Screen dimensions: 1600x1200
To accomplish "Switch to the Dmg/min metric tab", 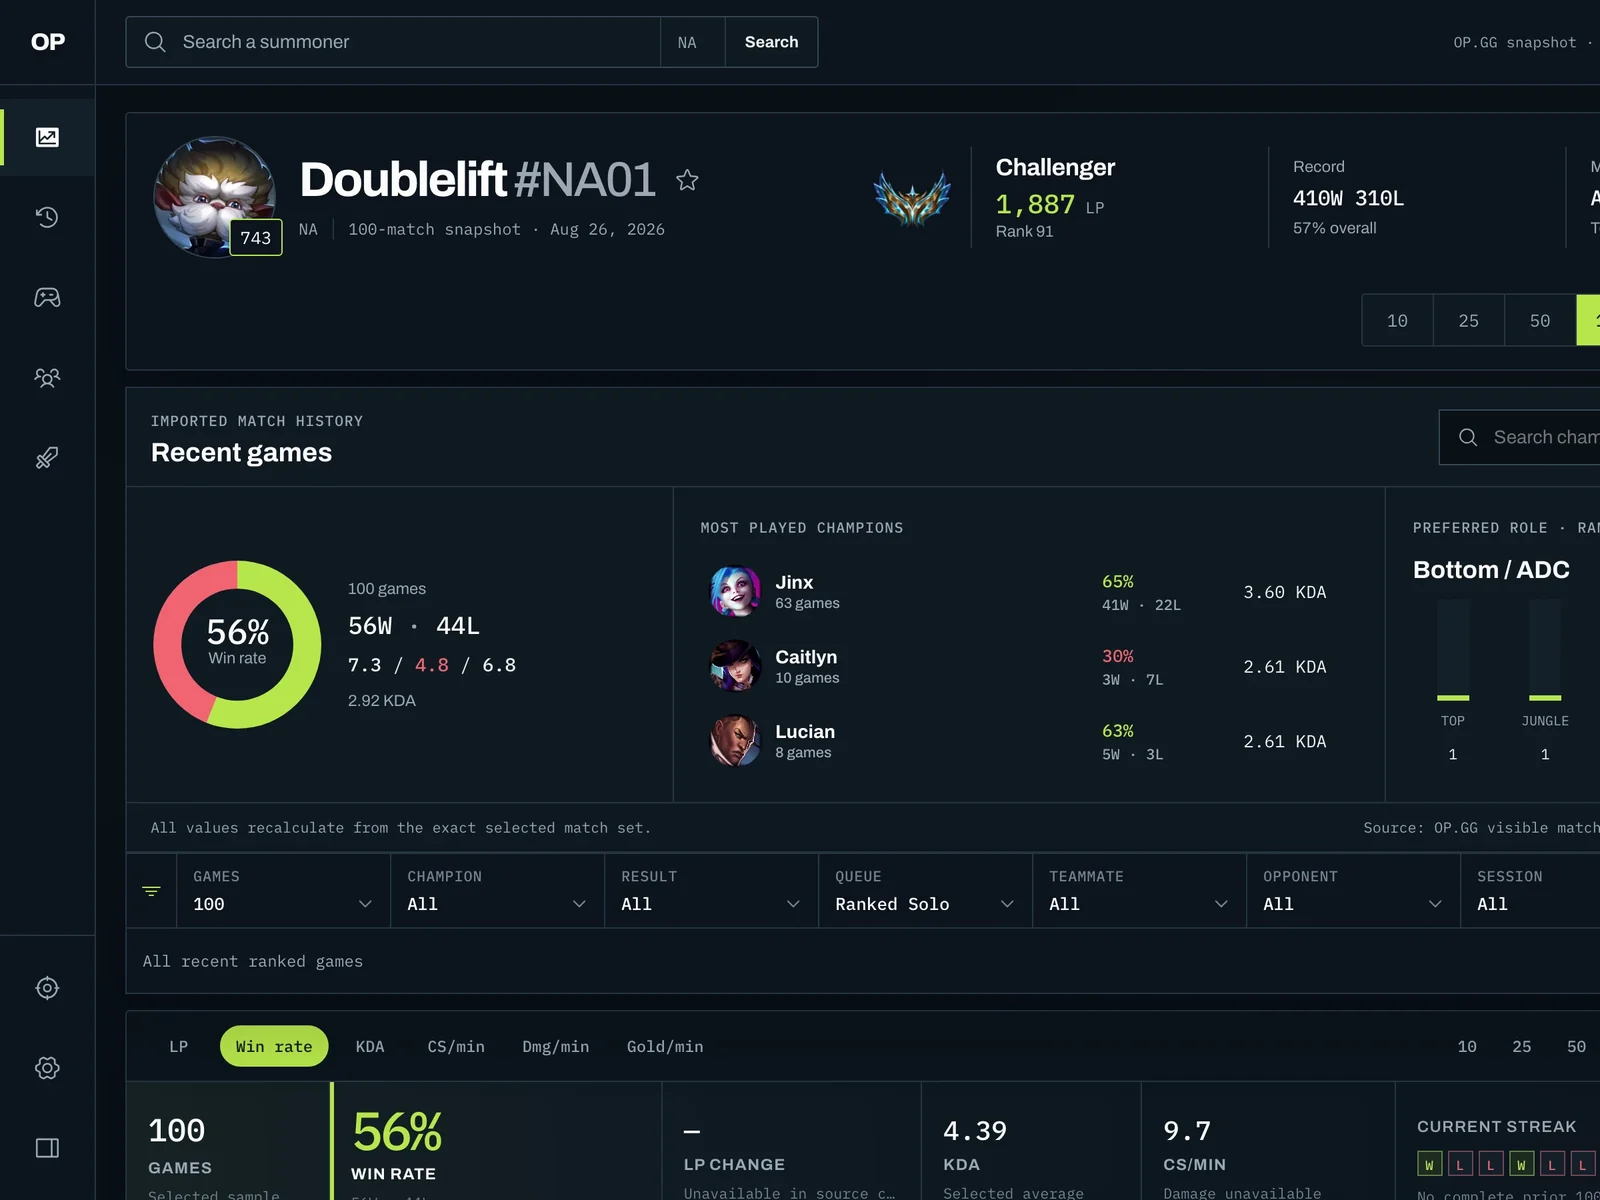I will 556,1047.
